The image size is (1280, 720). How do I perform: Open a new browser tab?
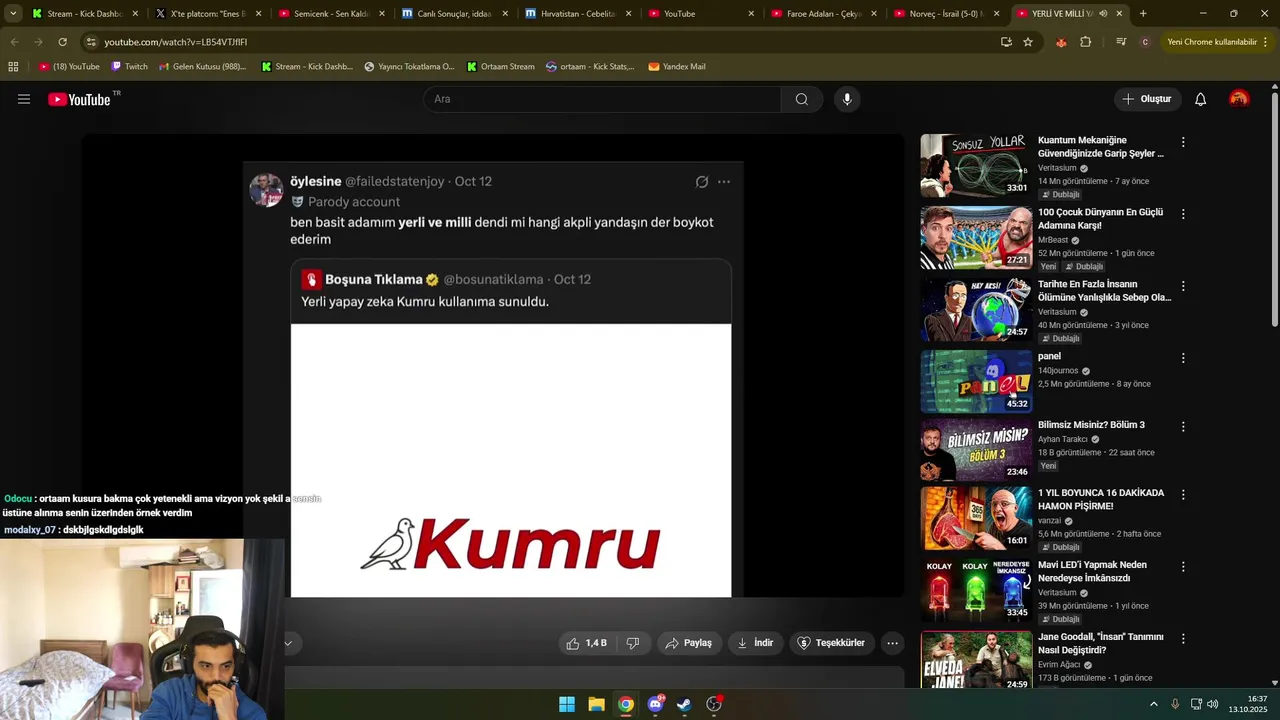point(1143,14)
